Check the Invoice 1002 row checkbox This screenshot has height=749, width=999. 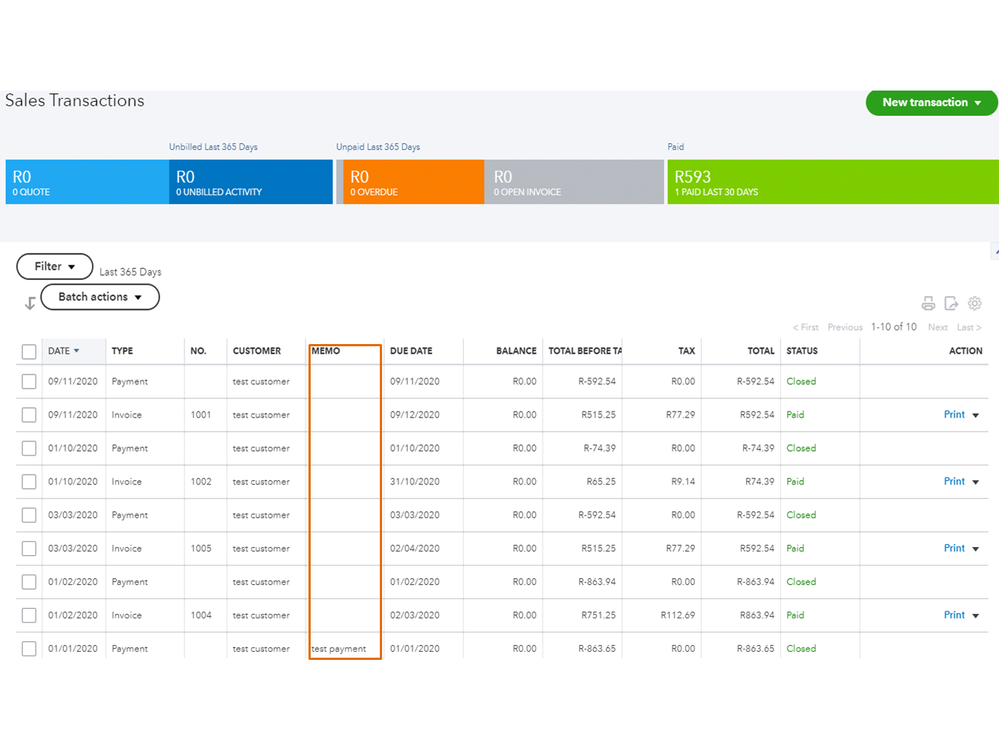[29, 482]
